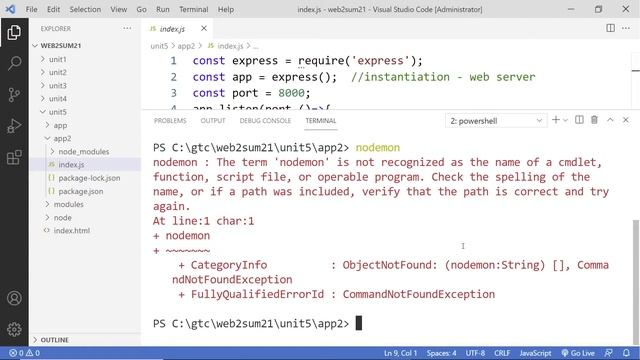640x360 pixels.
Task: Open editor more actions ellipsis
Action: [626, 28]
